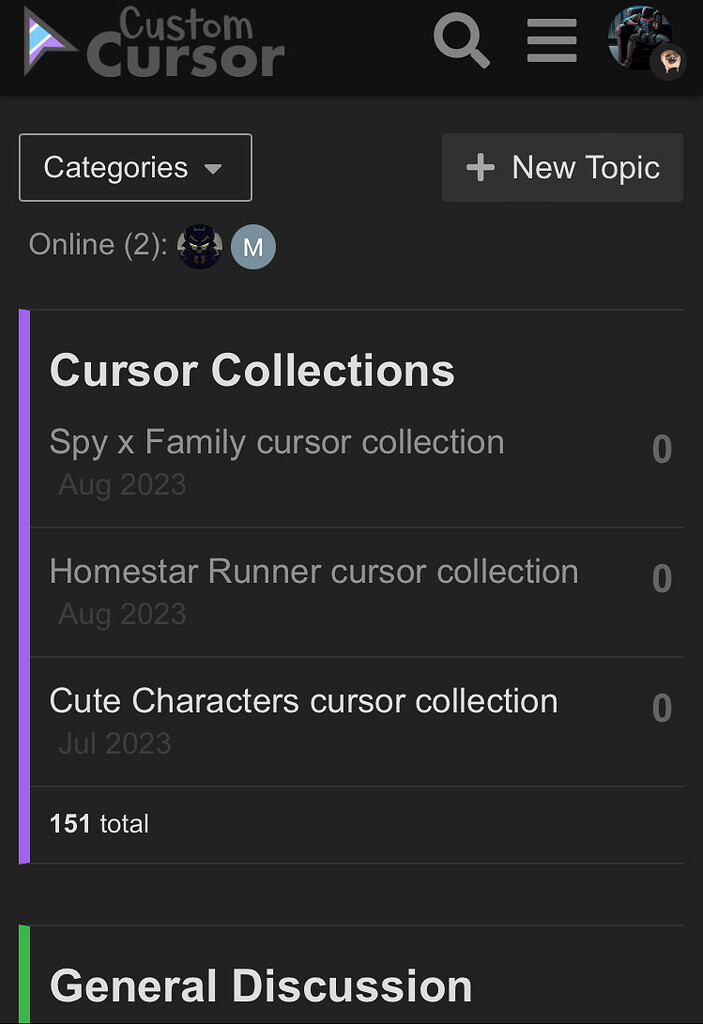Click the plus icon on New Topic

coord(479,167)
